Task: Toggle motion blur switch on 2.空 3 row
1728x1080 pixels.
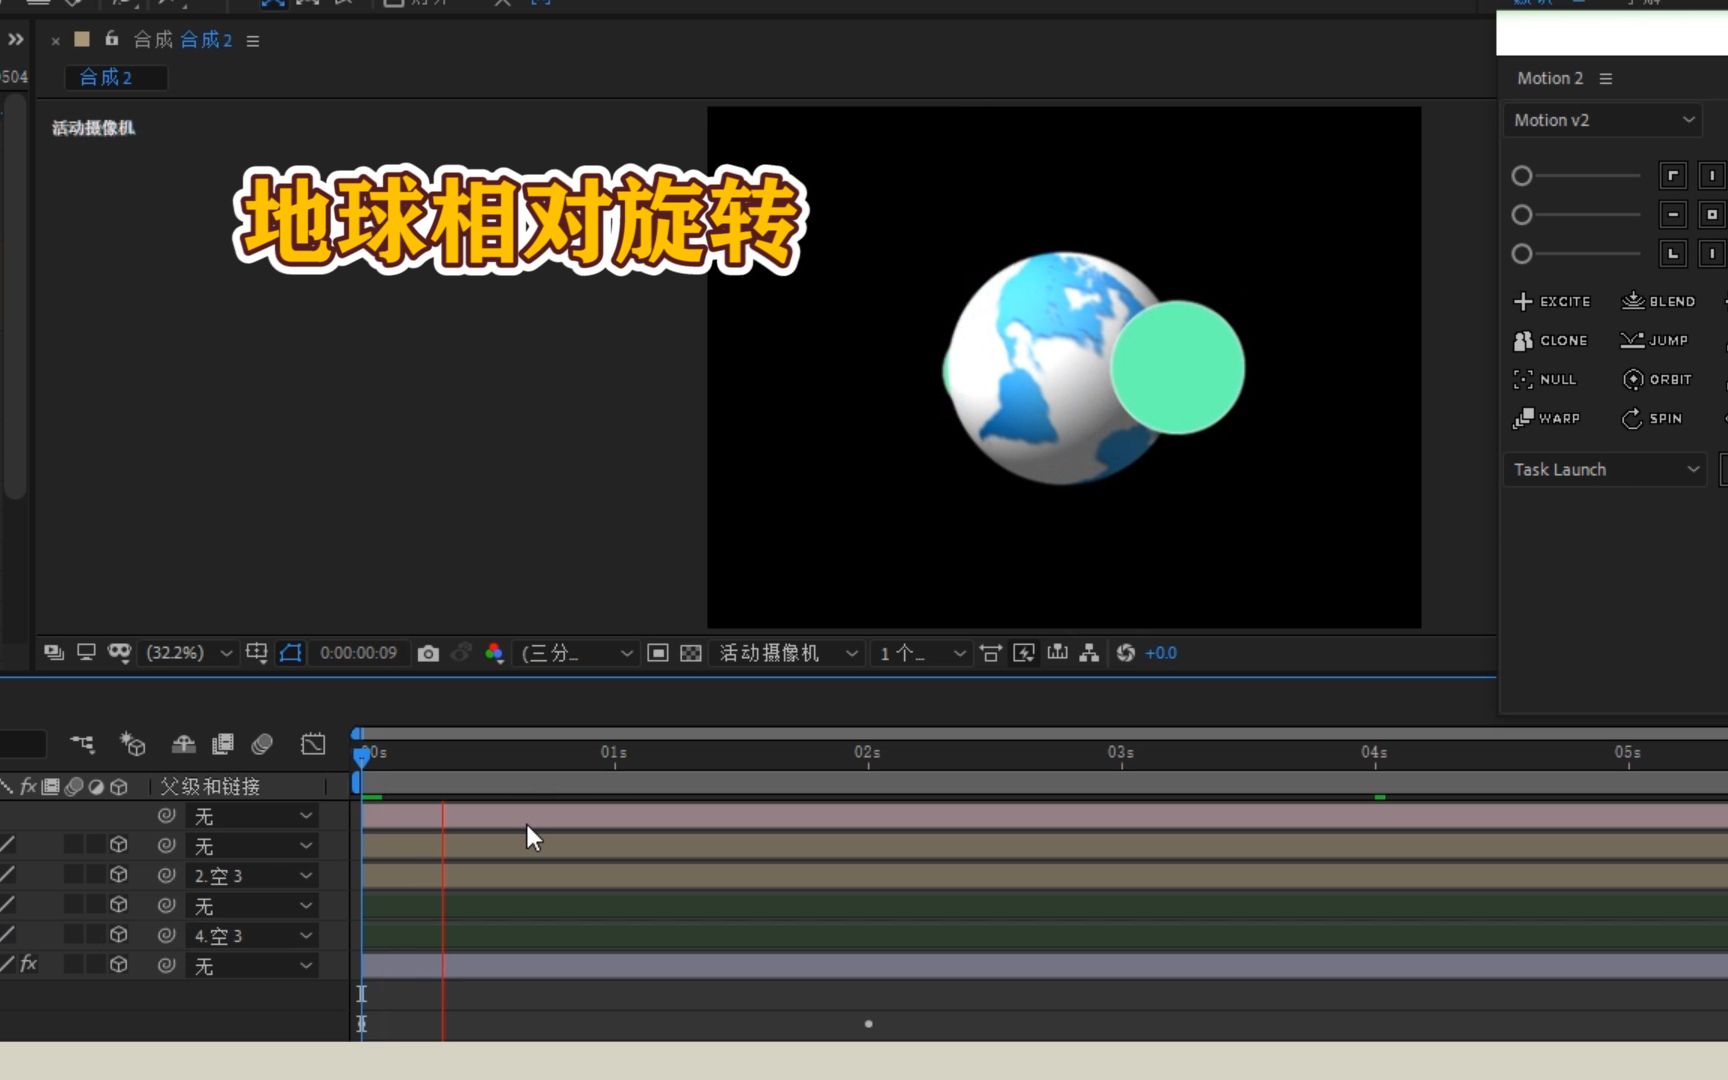Action: pos(74,875)
